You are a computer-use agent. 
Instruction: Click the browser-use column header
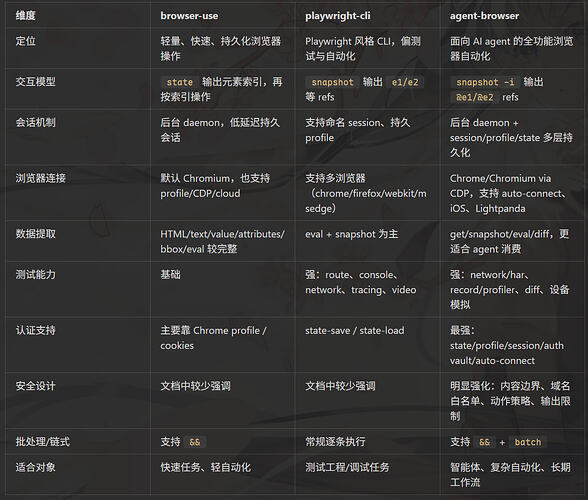[x=189, y=16]
